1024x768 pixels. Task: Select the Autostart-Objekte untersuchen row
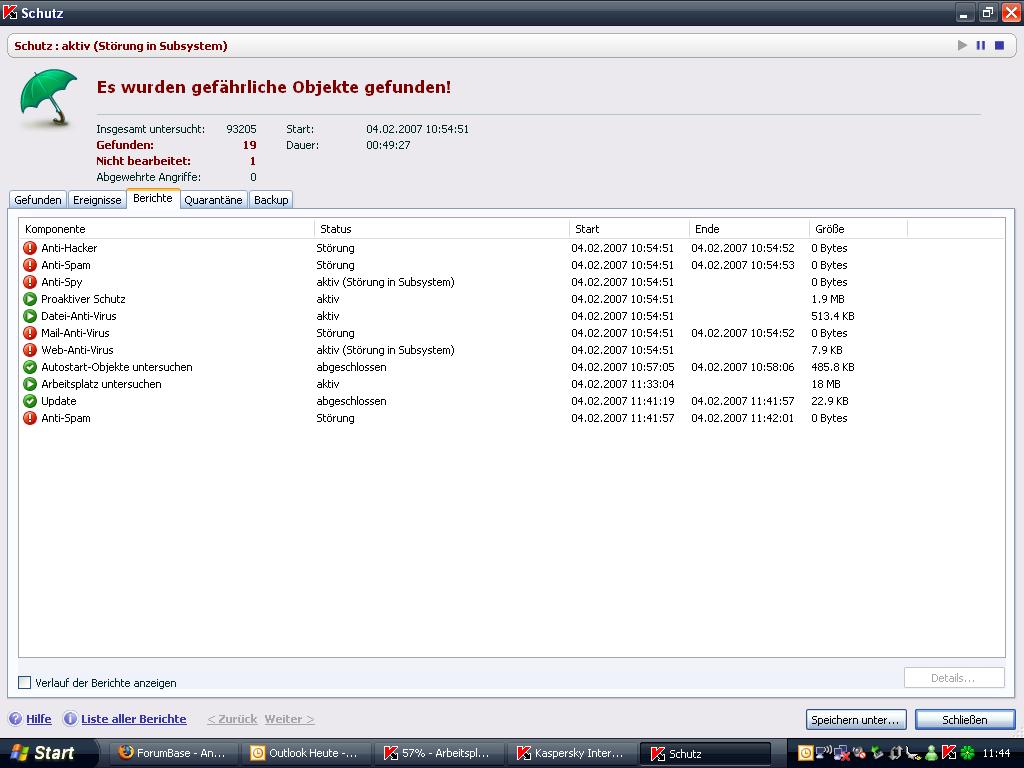click(x=512, y=367)
